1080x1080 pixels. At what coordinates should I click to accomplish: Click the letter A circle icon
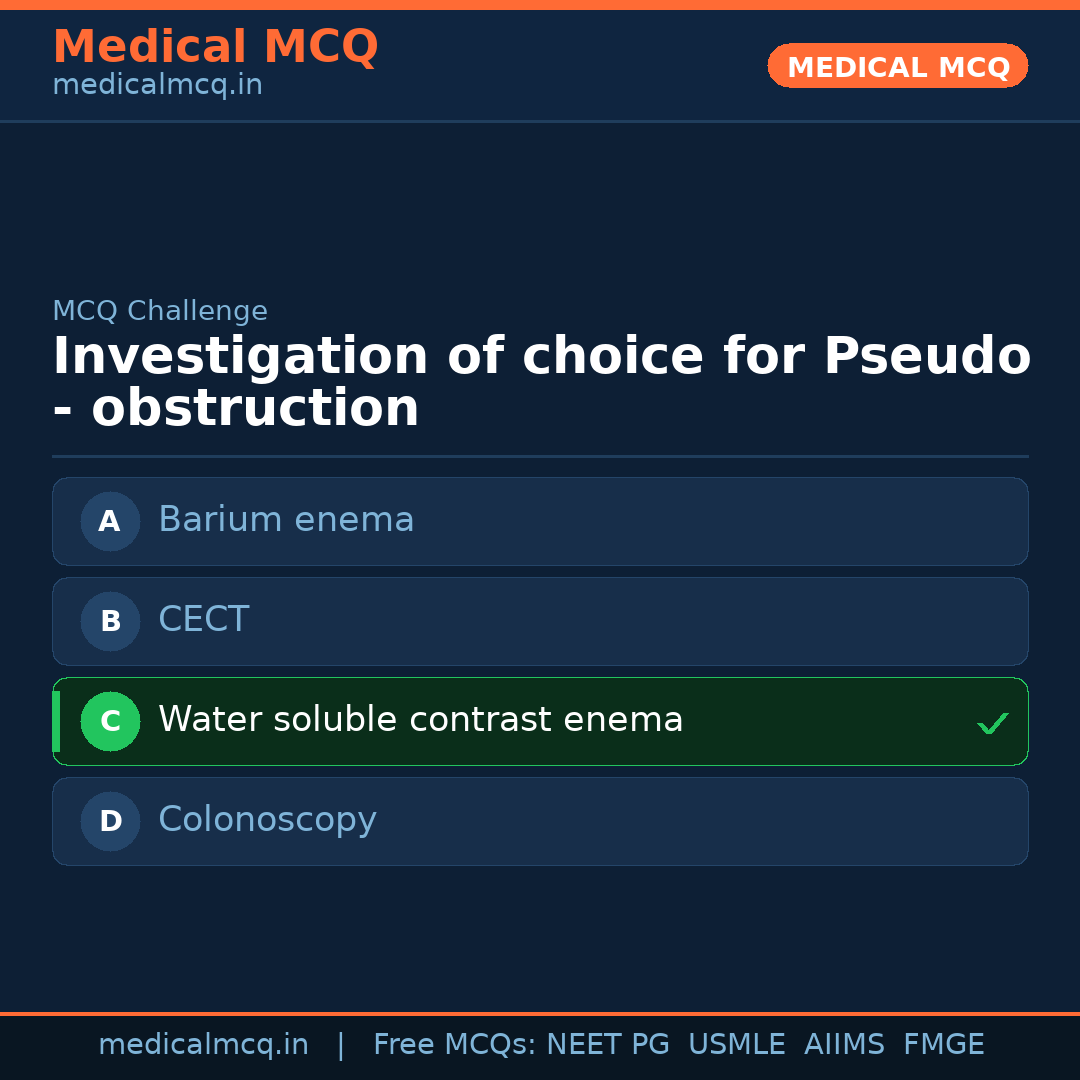(x=110, y=521)
